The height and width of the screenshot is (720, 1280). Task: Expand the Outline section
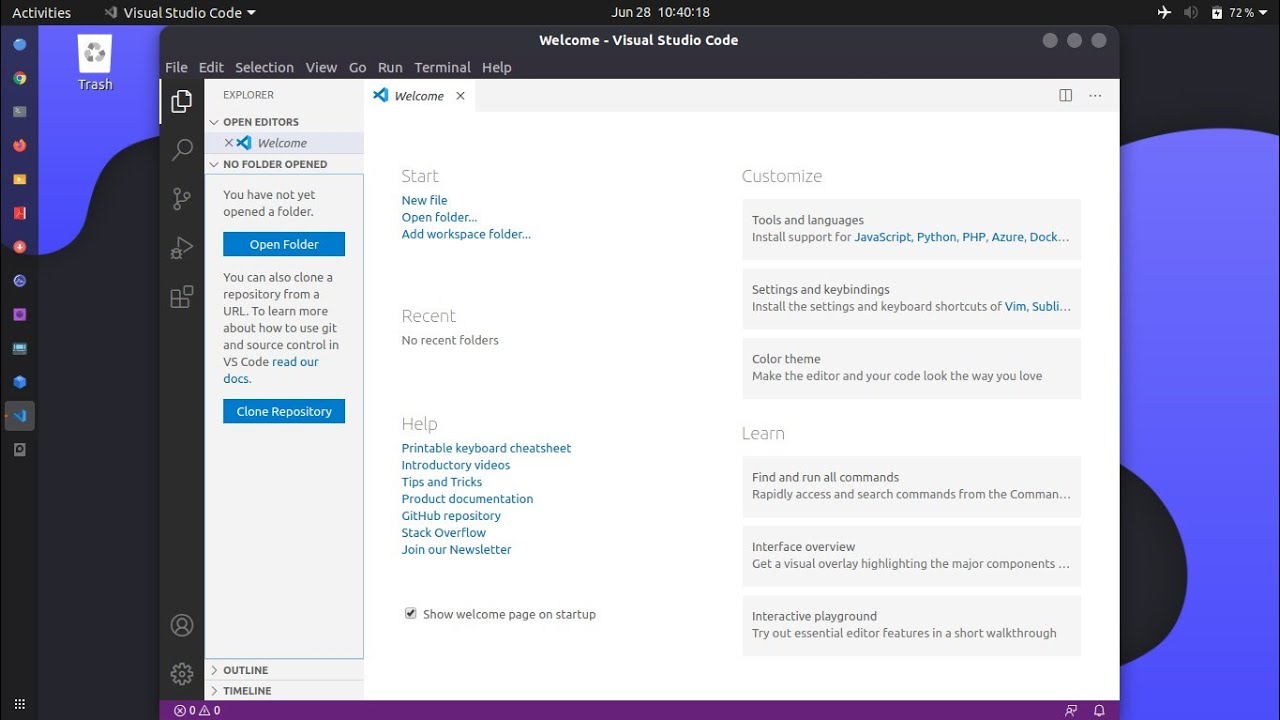(x=284, y=670)
